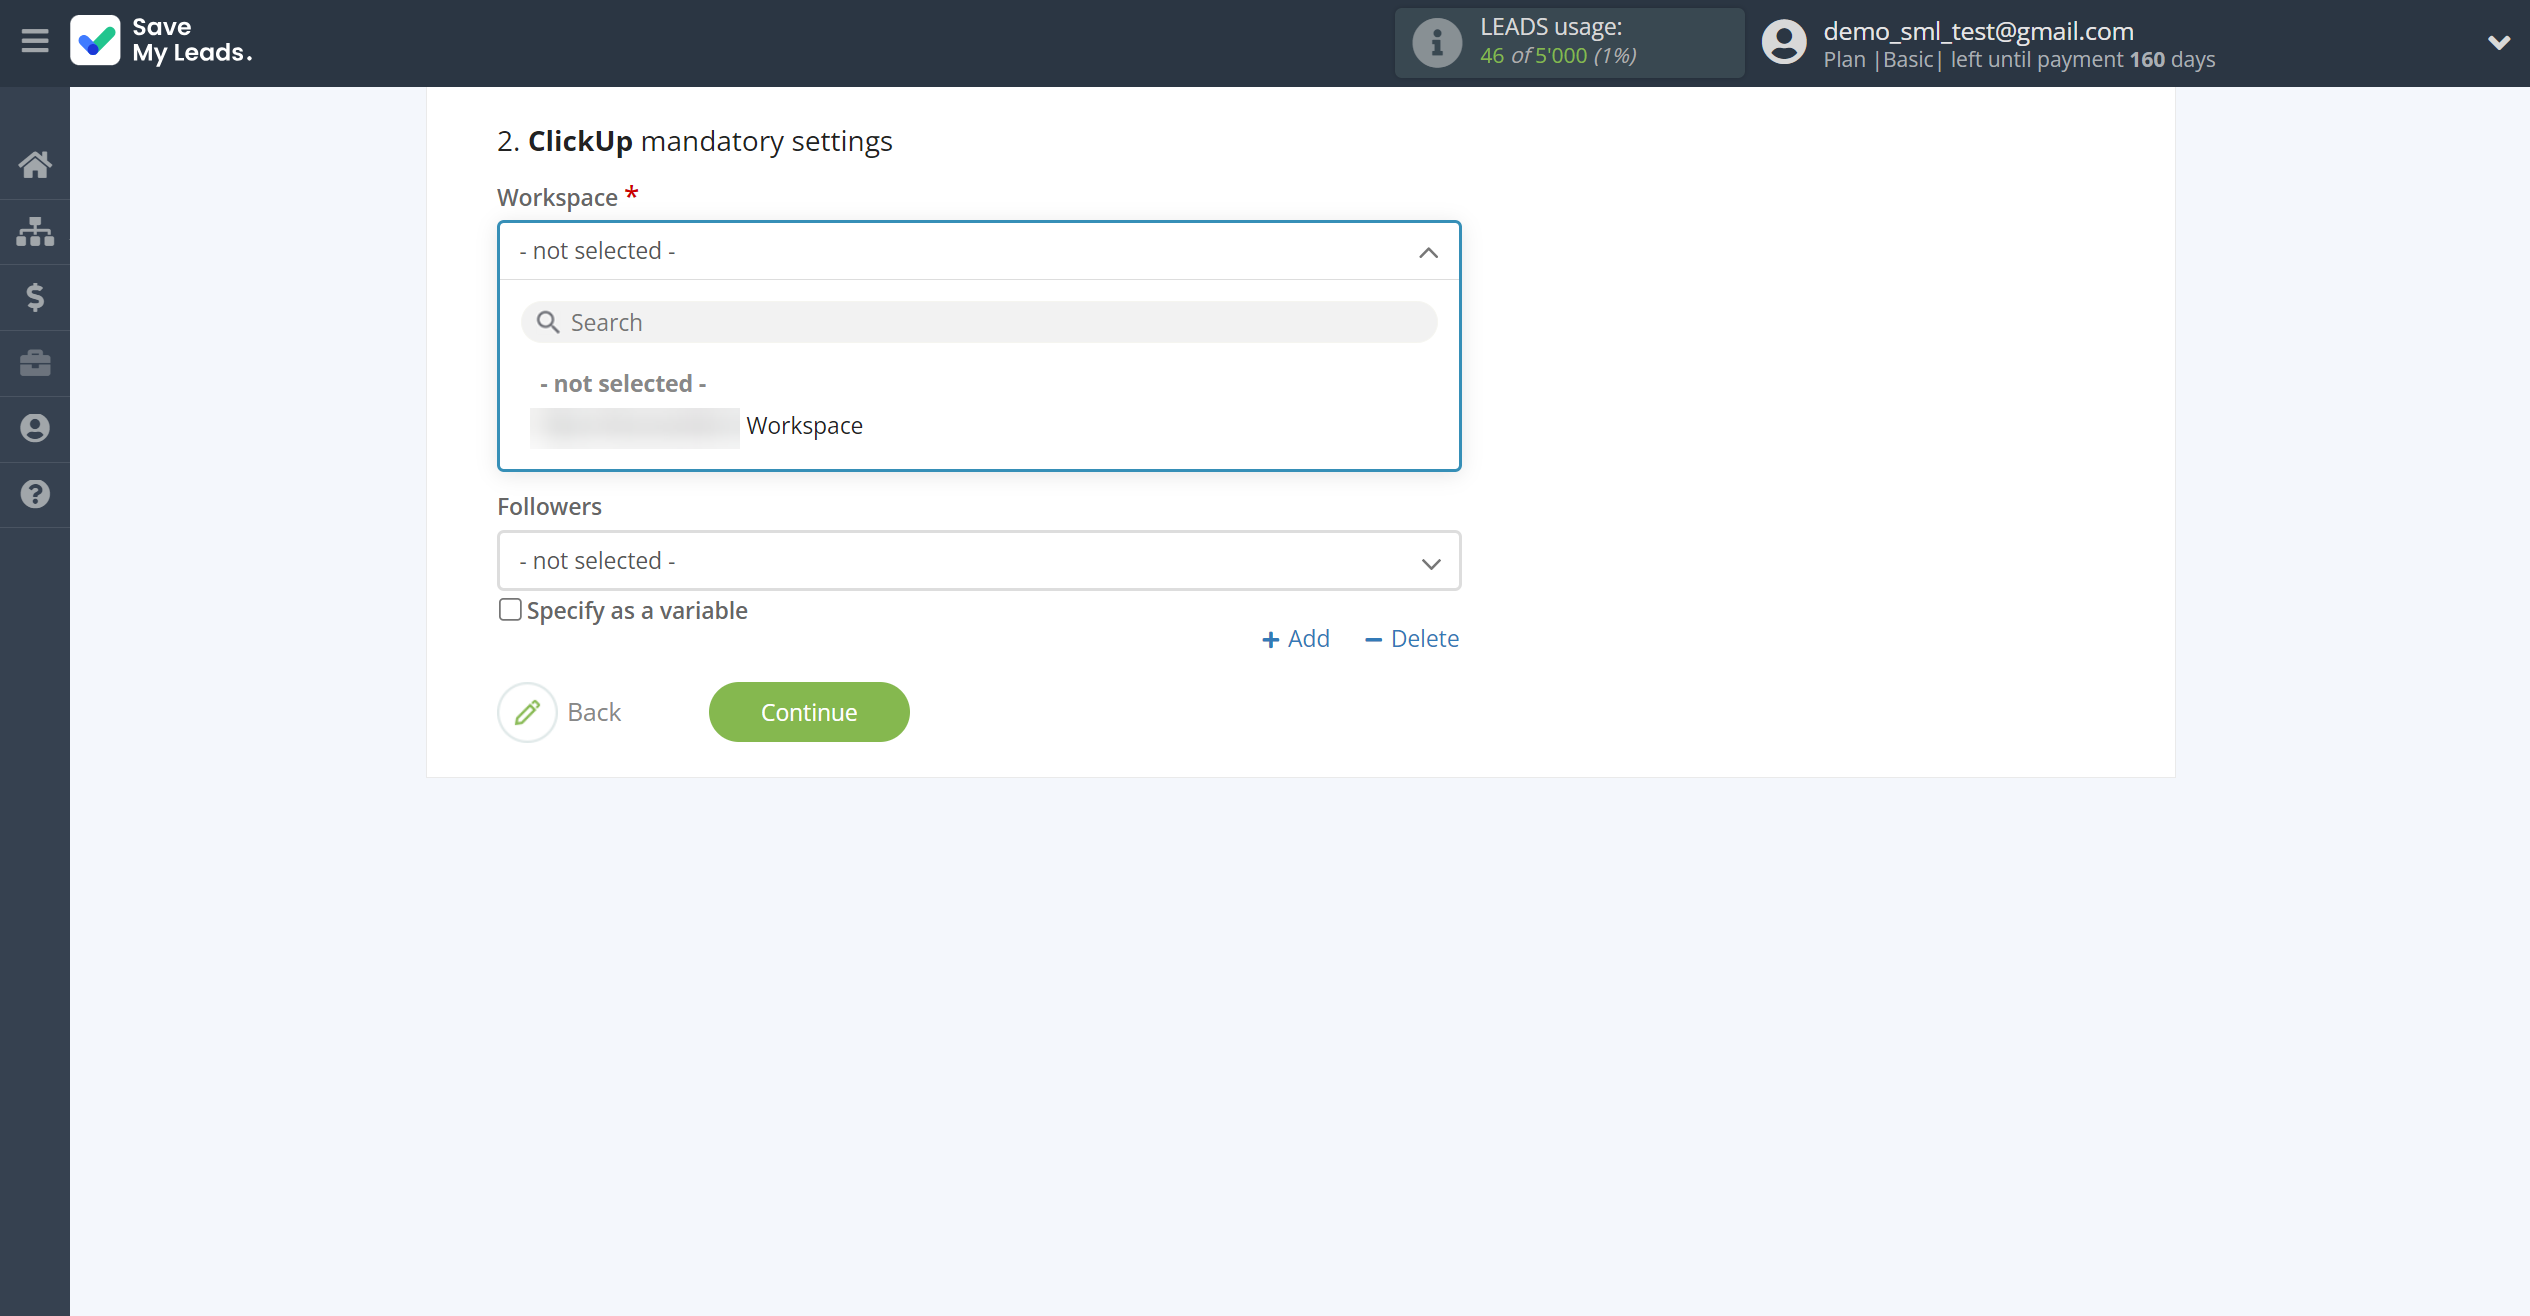Image resolution: width=2530 pixels, height=1316 pixels.
Task: Click the pencil icon beside Back
Action: point(527,712)
